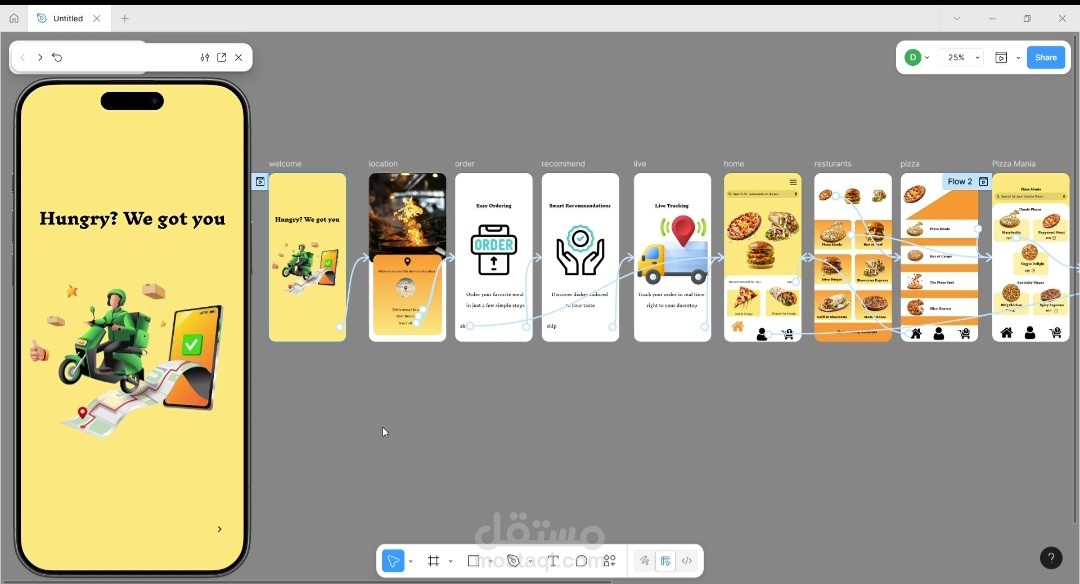Open title bar tab list chevron
This screenshot has width=1080, height=584.
pyautogui.click(x=957, y=19)
